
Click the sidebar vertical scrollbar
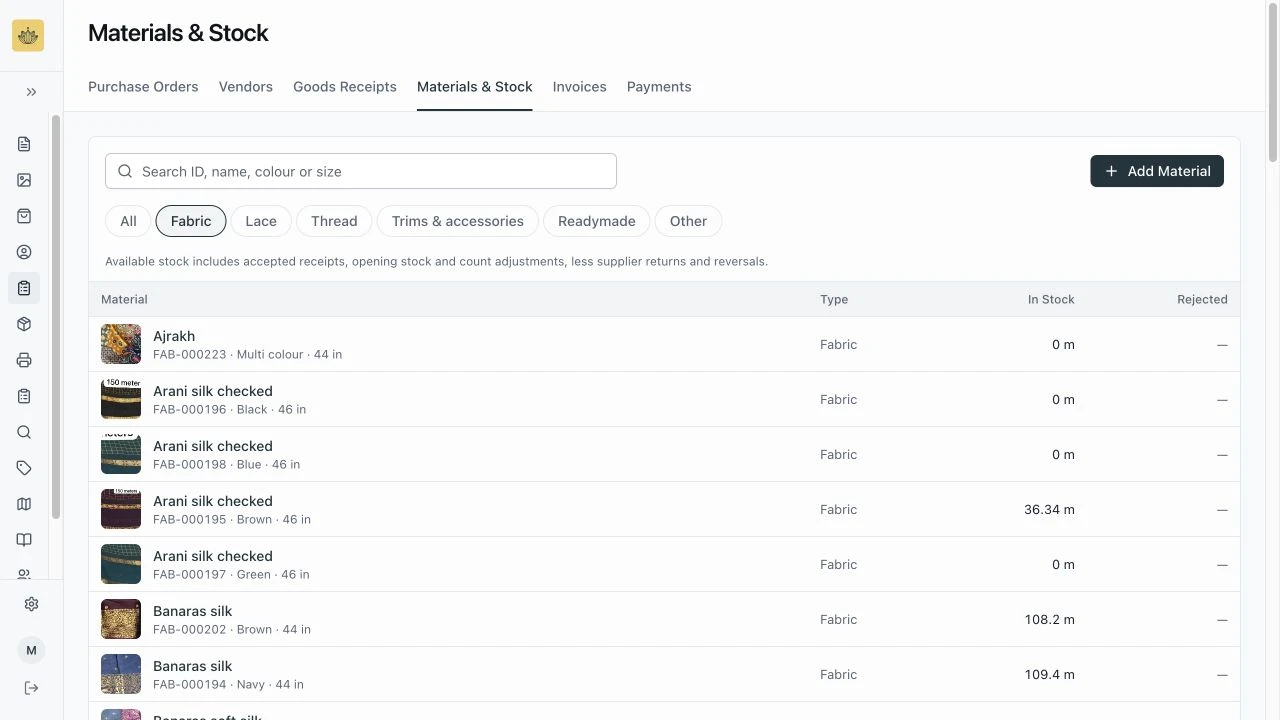(56, 317)
